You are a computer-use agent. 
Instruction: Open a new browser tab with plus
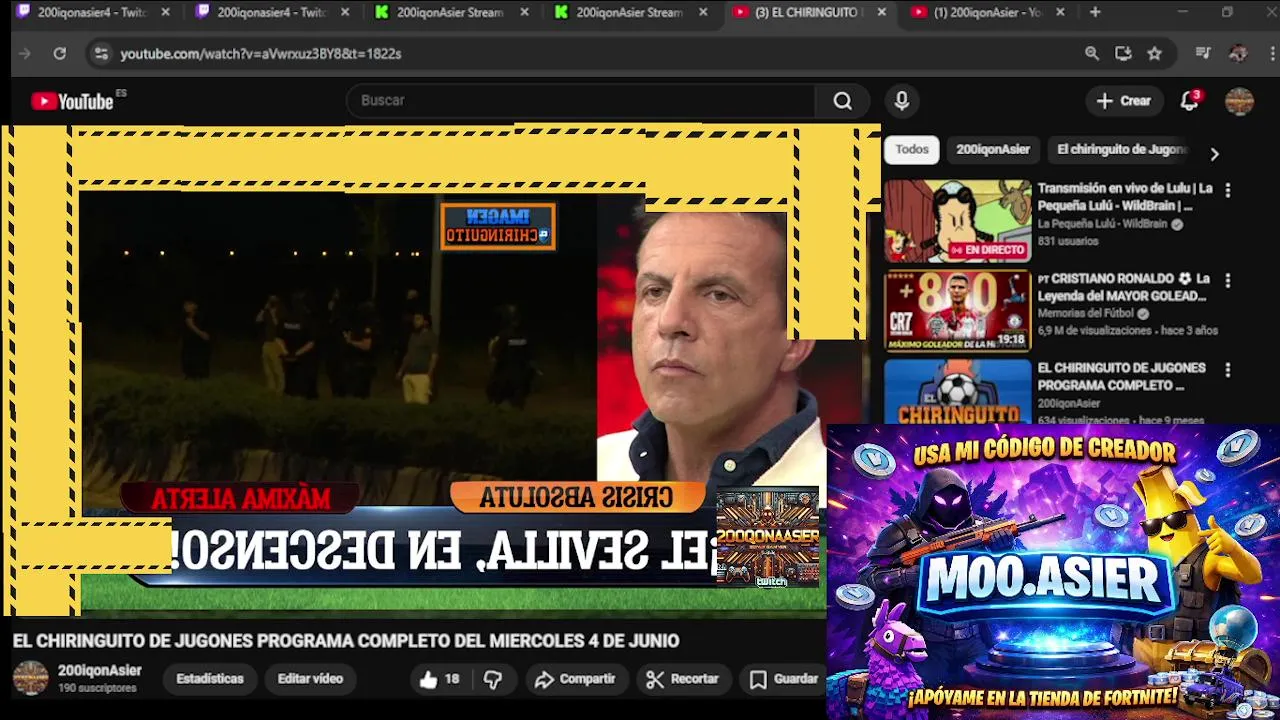[x=1095, y=12]
